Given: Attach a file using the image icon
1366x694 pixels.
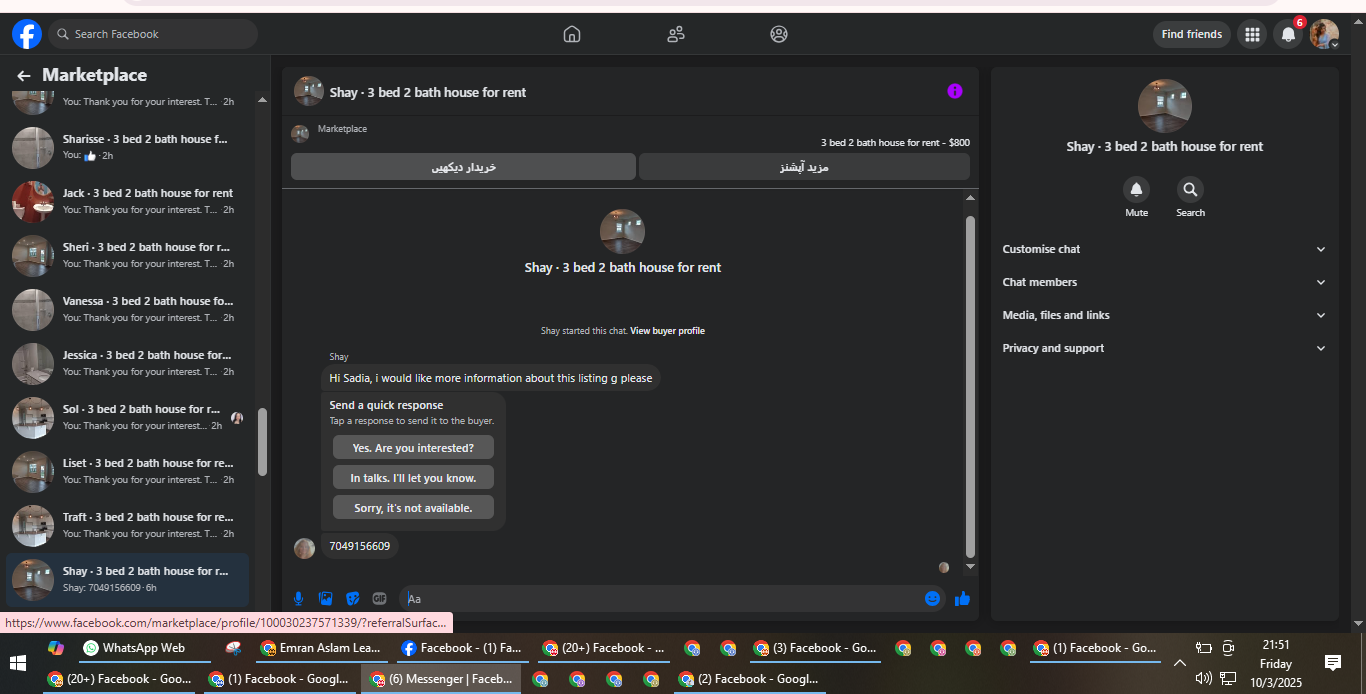Looking at the screenshot, I should (x=325, y=598).
